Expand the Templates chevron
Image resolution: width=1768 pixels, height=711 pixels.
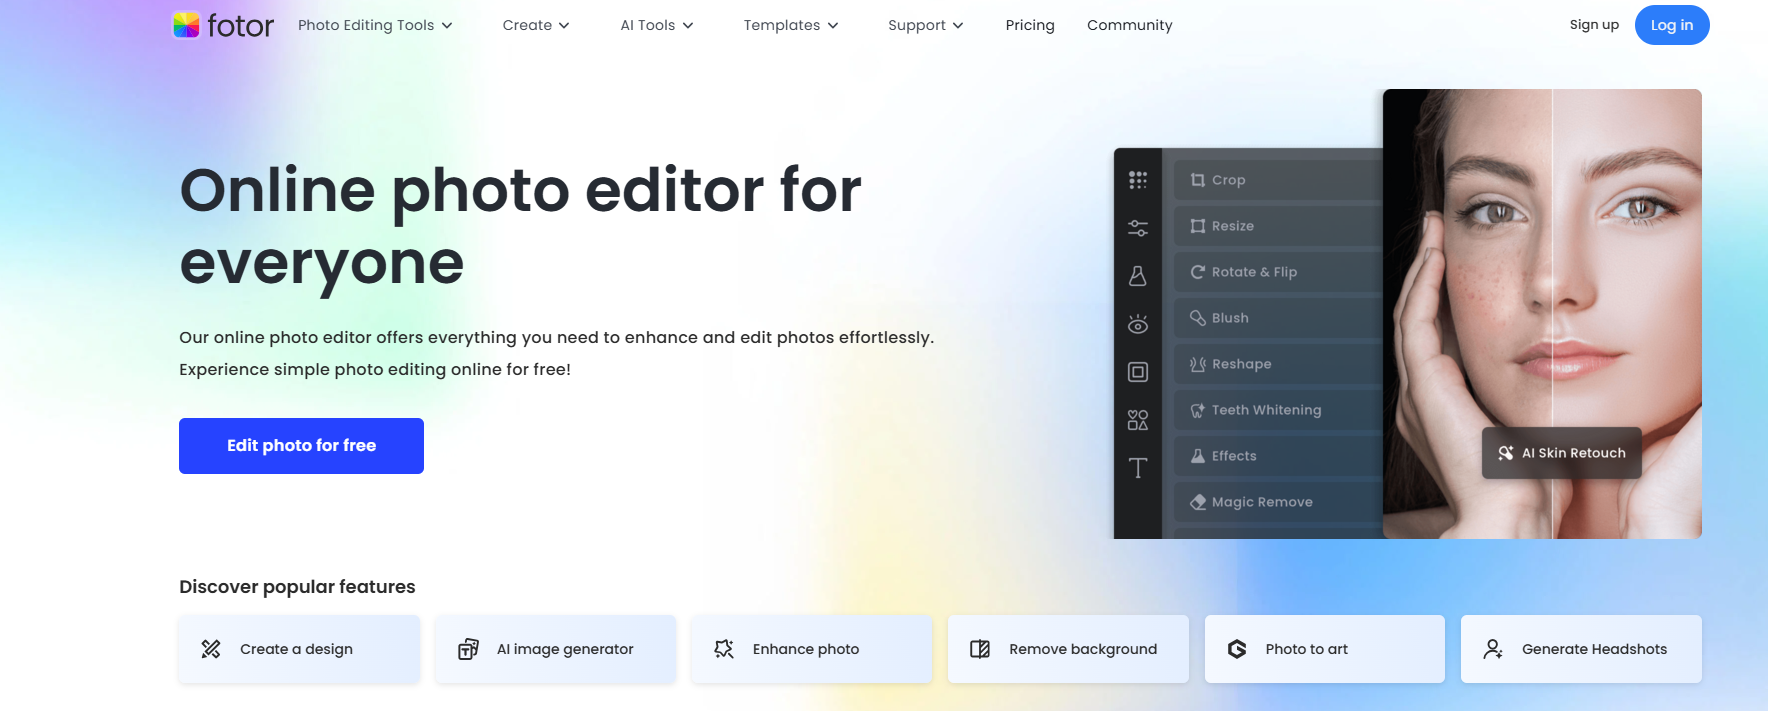pyautogui.click(x=833, y=26)
